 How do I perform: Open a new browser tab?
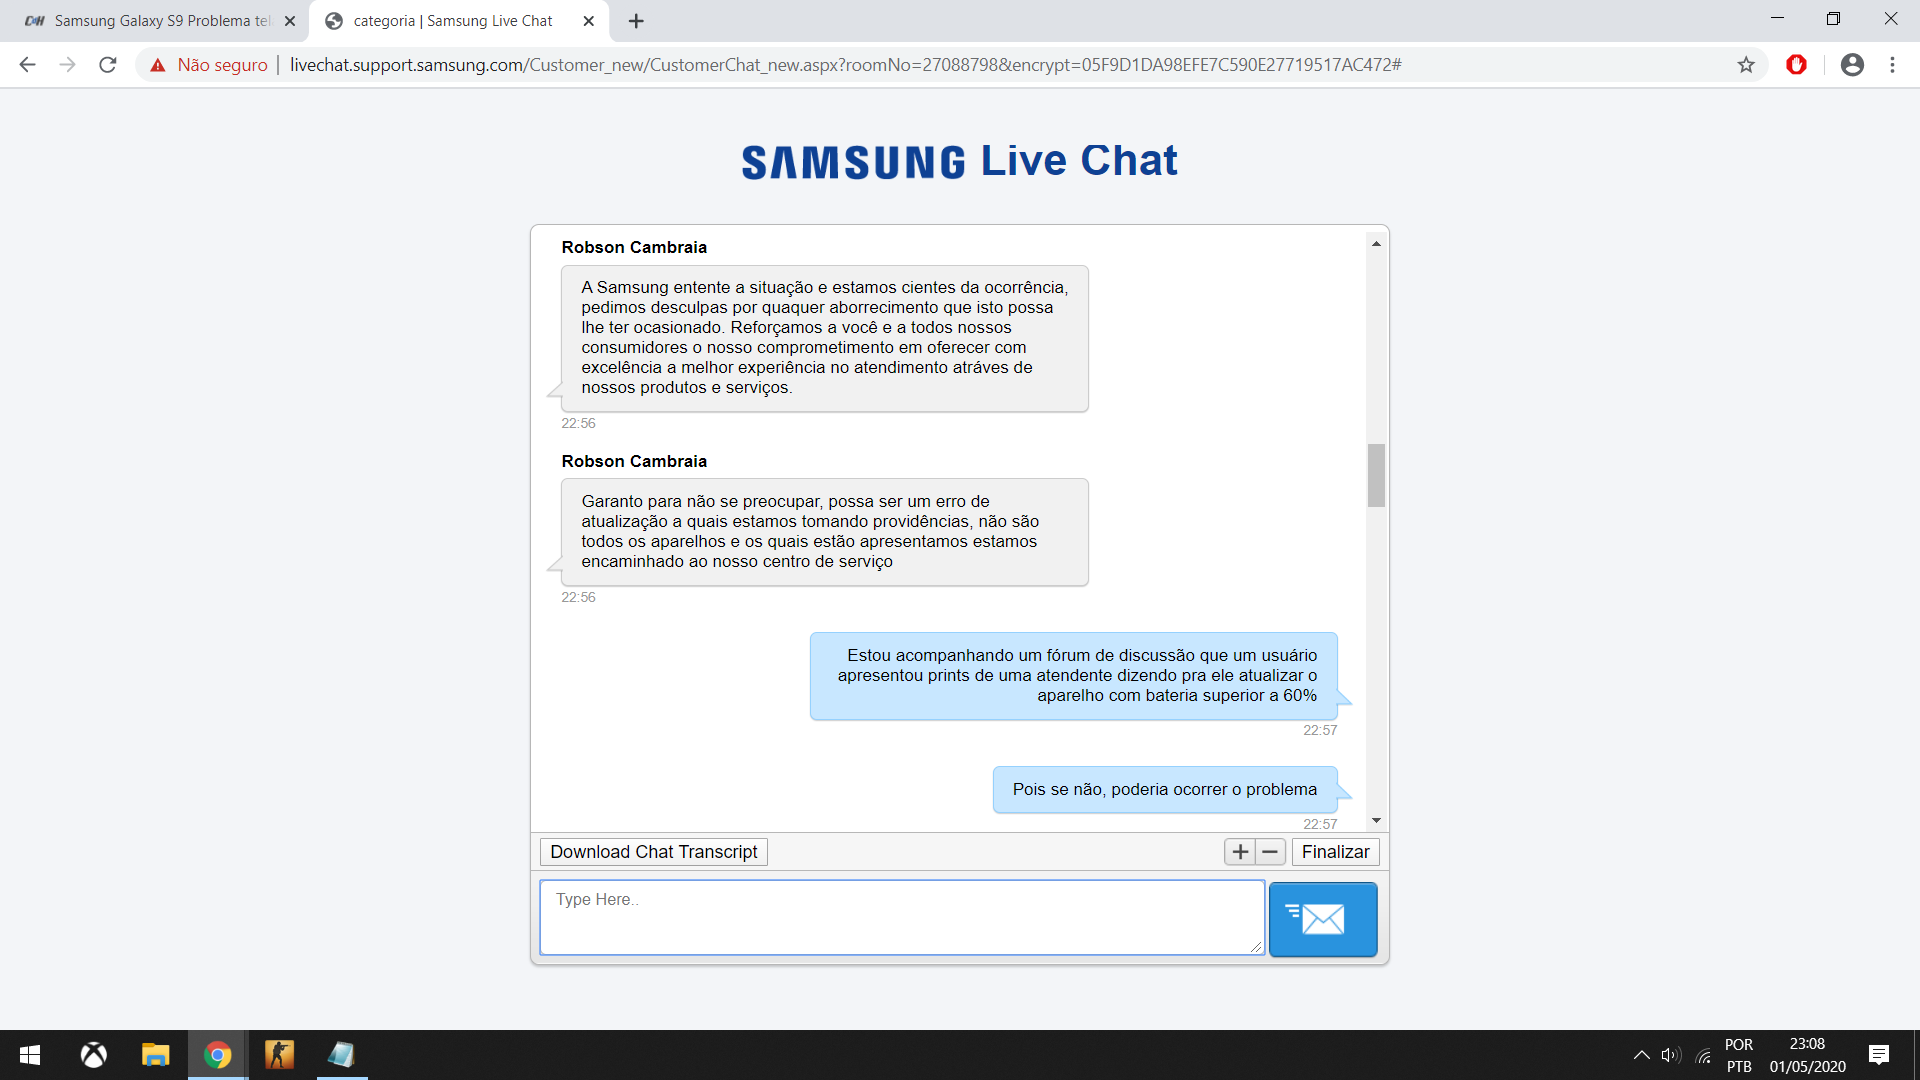point(636,21)
